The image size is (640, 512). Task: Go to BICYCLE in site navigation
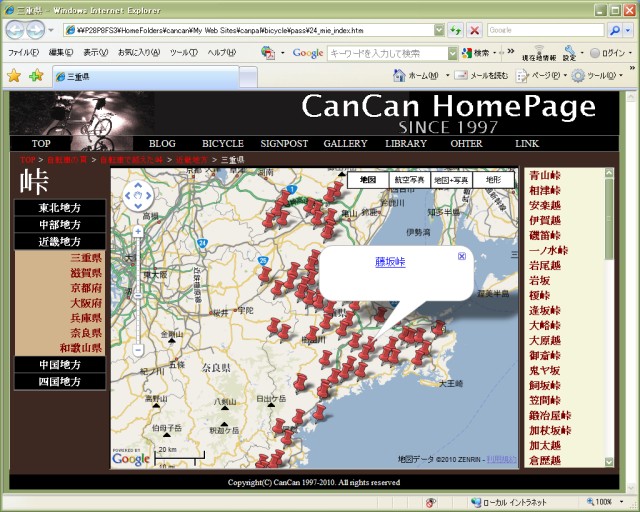pos(223,143)
